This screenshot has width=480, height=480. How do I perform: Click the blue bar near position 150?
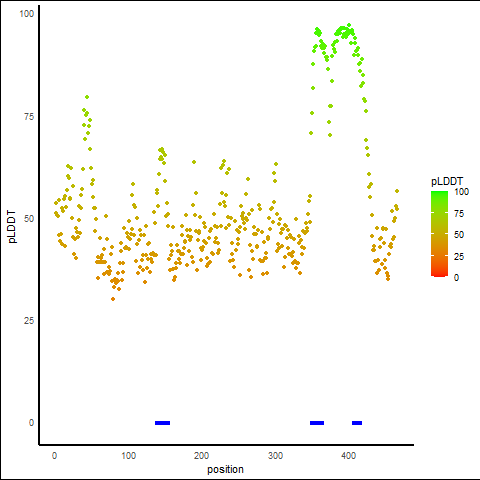(163, 423)
